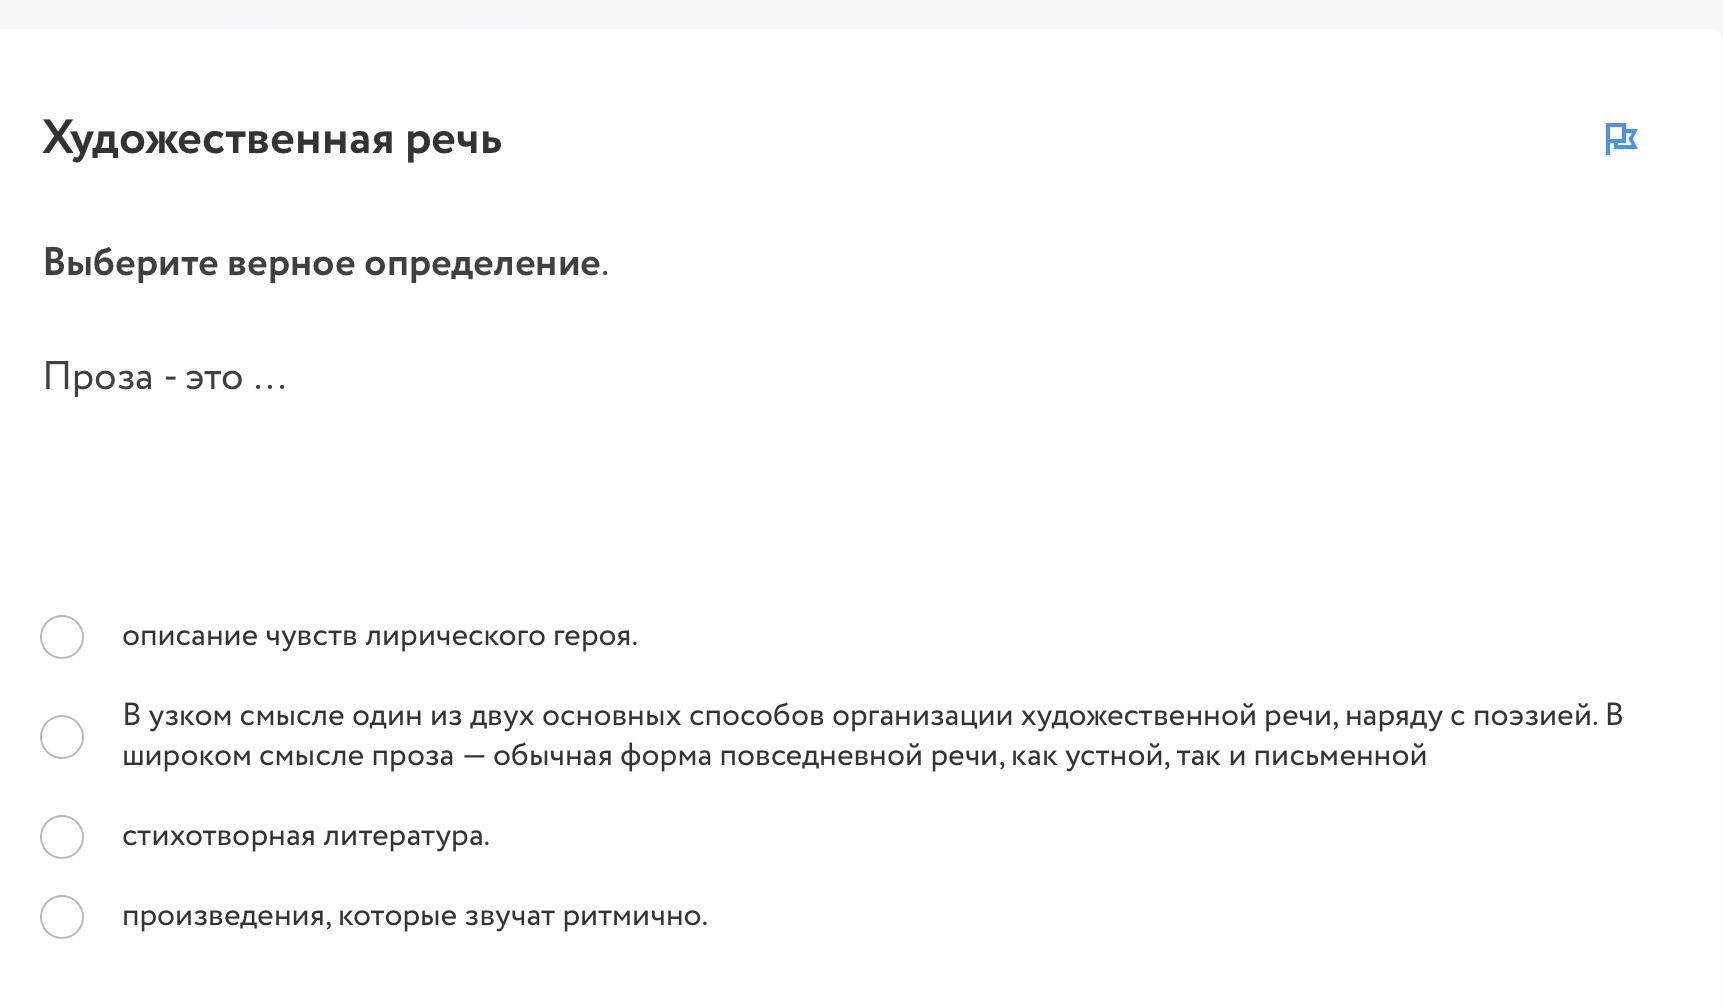The height and width of the screenshot is (1007, 1723).
Task: Click the 'Выберите верное определение' instruction
Action: click(x=325, y=263)
